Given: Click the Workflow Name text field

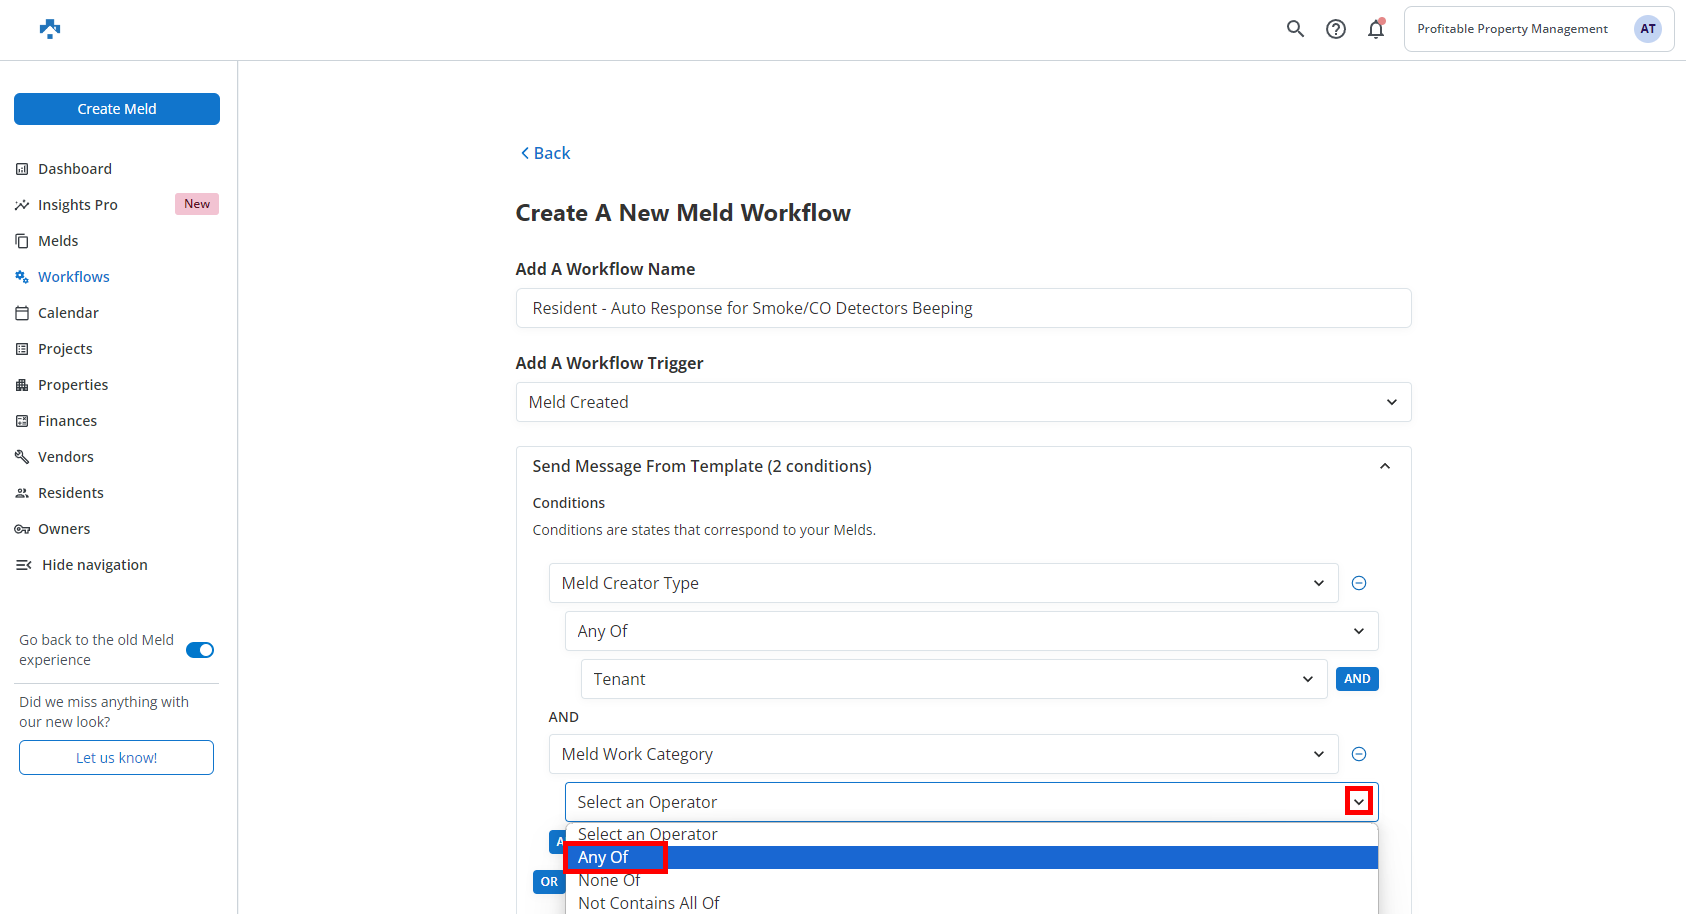Looking at the screenshot, I should [963, 308].
